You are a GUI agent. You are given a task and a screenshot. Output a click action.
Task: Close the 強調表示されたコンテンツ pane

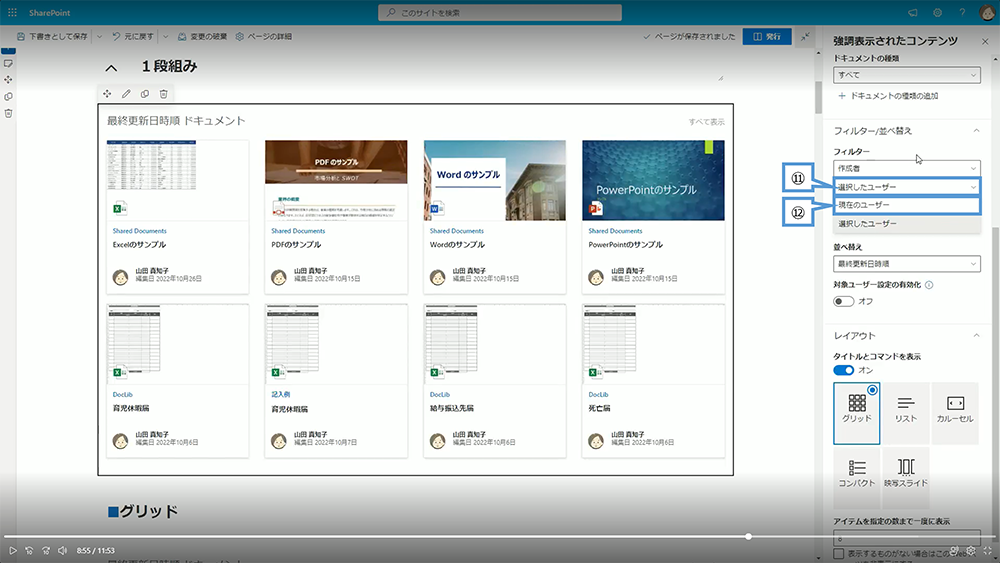pyautogui.click(x=985, y=41)
